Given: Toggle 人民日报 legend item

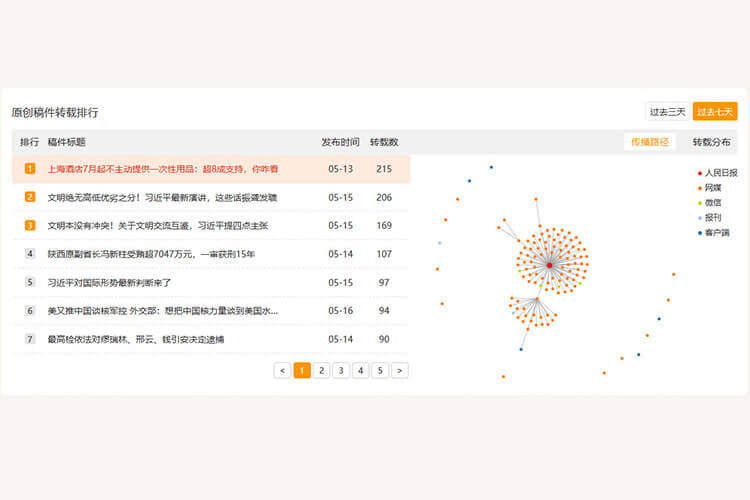Looking at the screenshot, I should pos(716,173).
